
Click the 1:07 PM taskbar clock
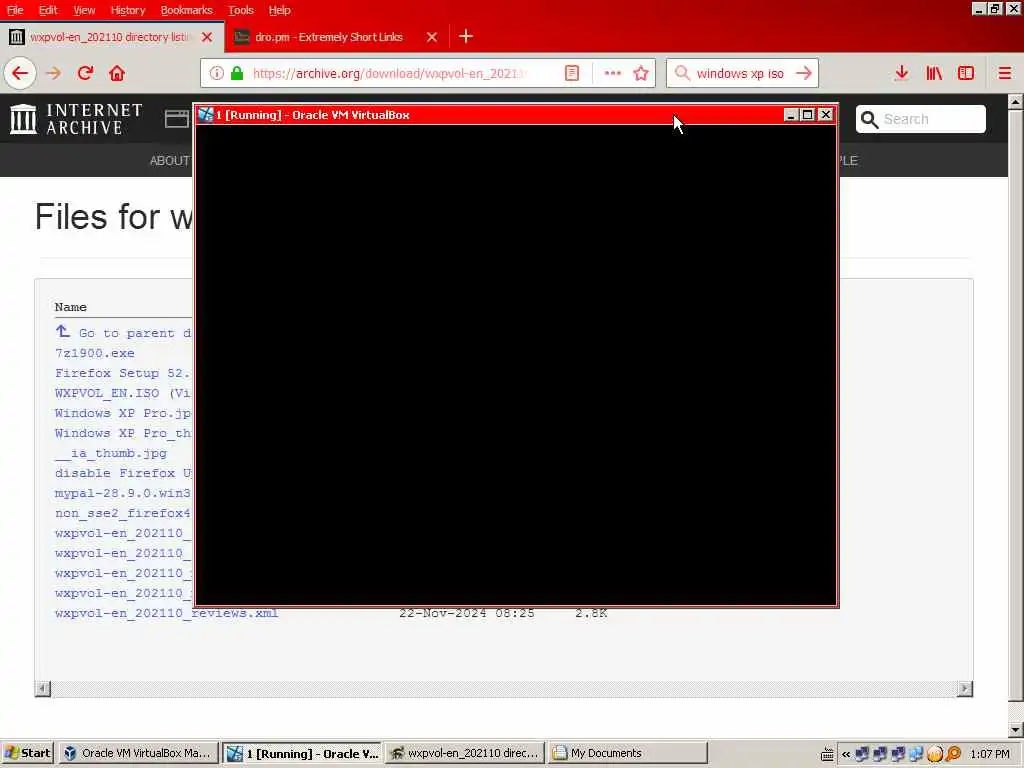[x=990, y=754]
